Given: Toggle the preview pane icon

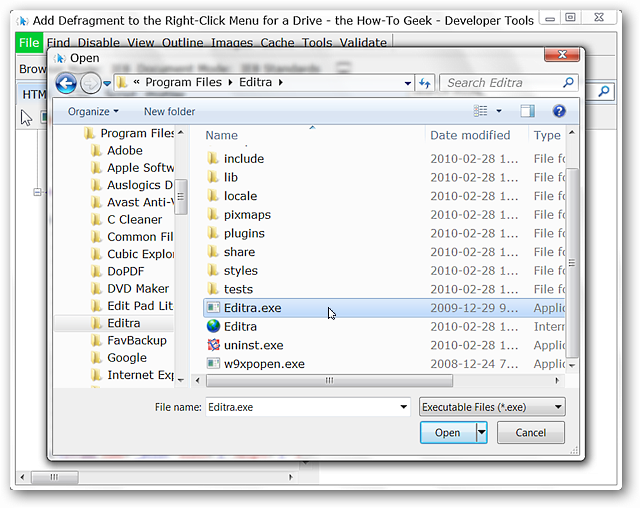Looking at the screenshot, I should pyautogui.click(x=527, y=111).
